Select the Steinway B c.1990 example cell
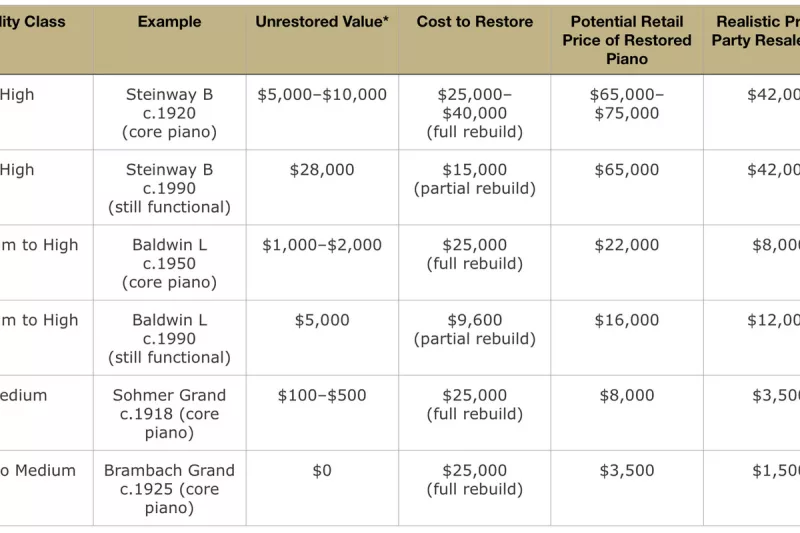 click(169, 188)
